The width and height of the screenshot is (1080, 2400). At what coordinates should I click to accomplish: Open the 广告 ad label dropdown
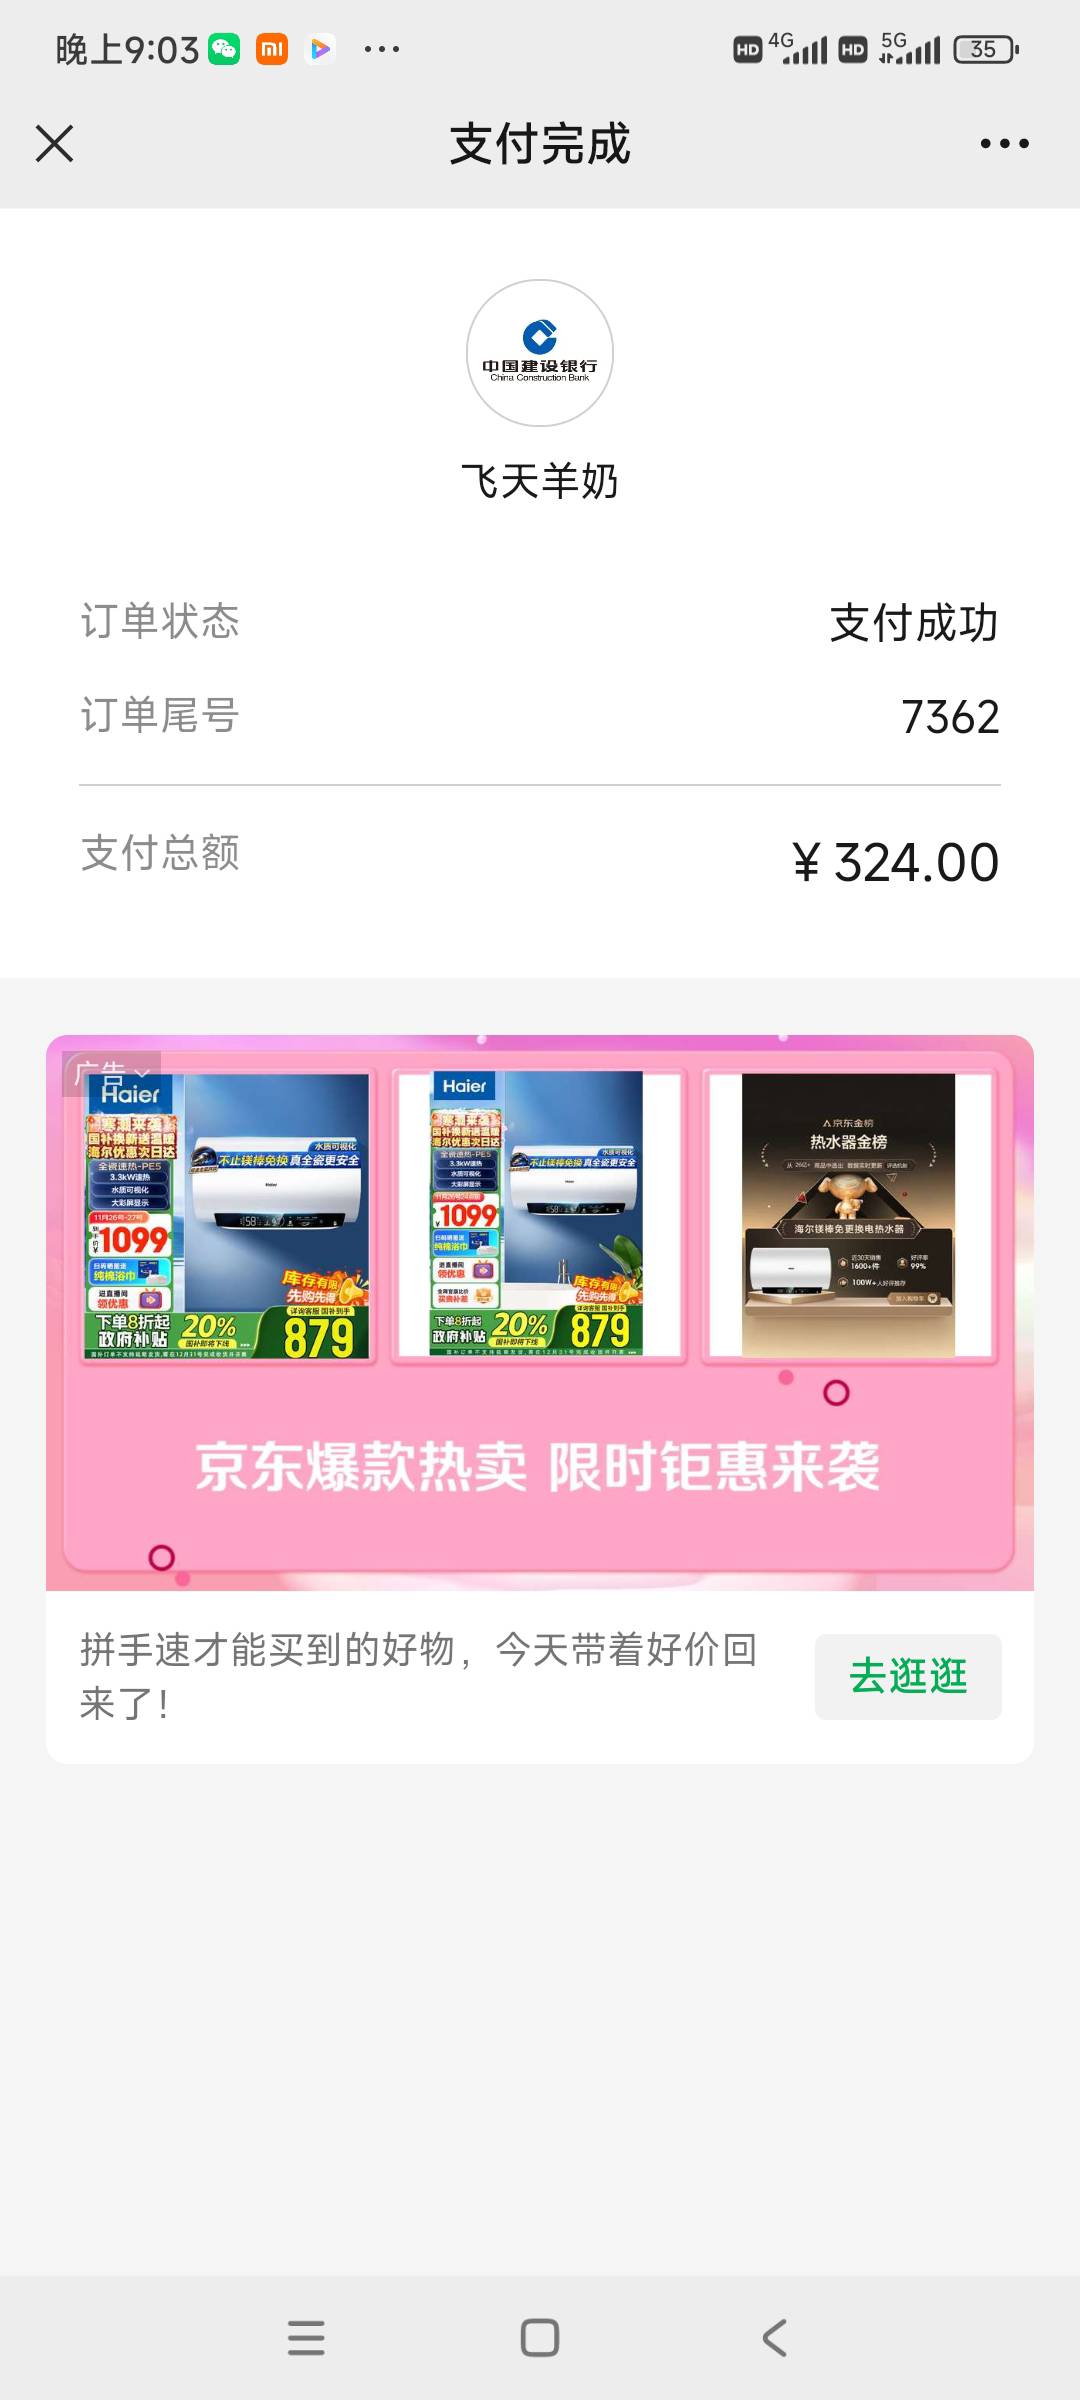click(111, 1074)
